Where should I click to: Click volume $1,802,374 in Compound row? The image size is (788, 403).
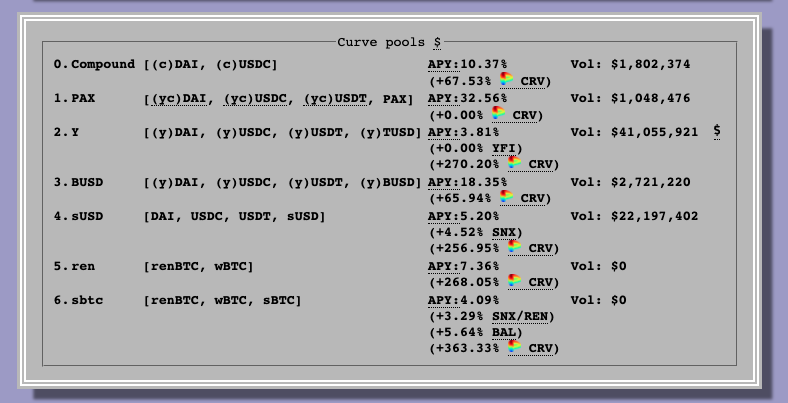pos(651,64)
